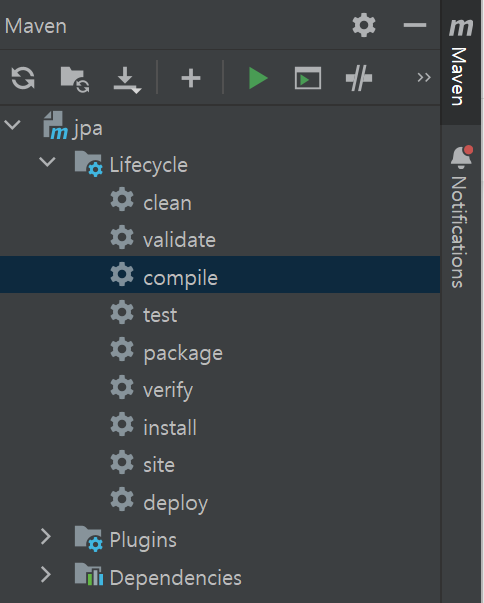Click the gear icon beside deploy
The height and width of the screenshot is (603, 484).
point(122,499)
